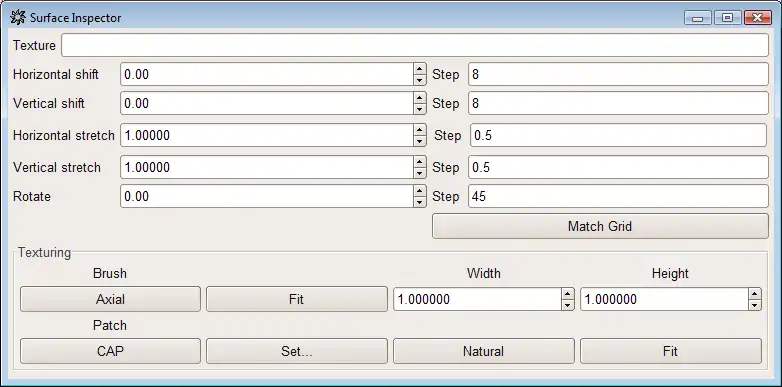This screenshot has width=782, height=387.
Task: Apply CAP patch texturing
Action: (110, 351)
